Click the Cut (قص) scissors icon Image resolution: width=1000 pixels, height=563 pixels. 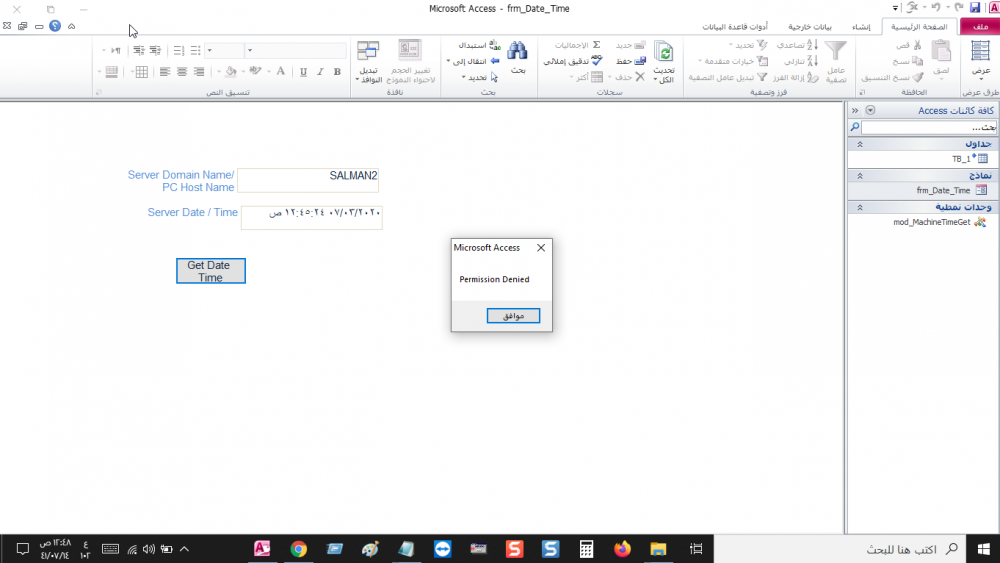click(916, 45)
